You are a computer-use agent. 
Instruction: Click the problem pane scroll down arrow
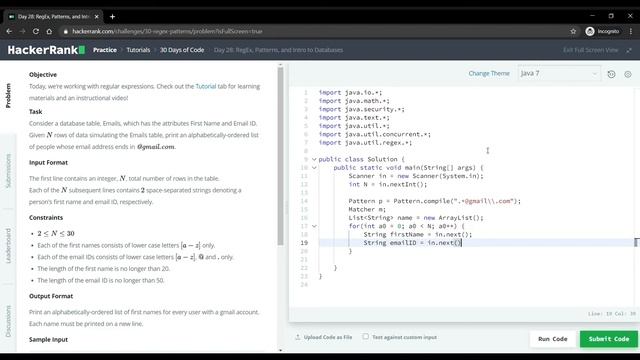tap(280, 350)
